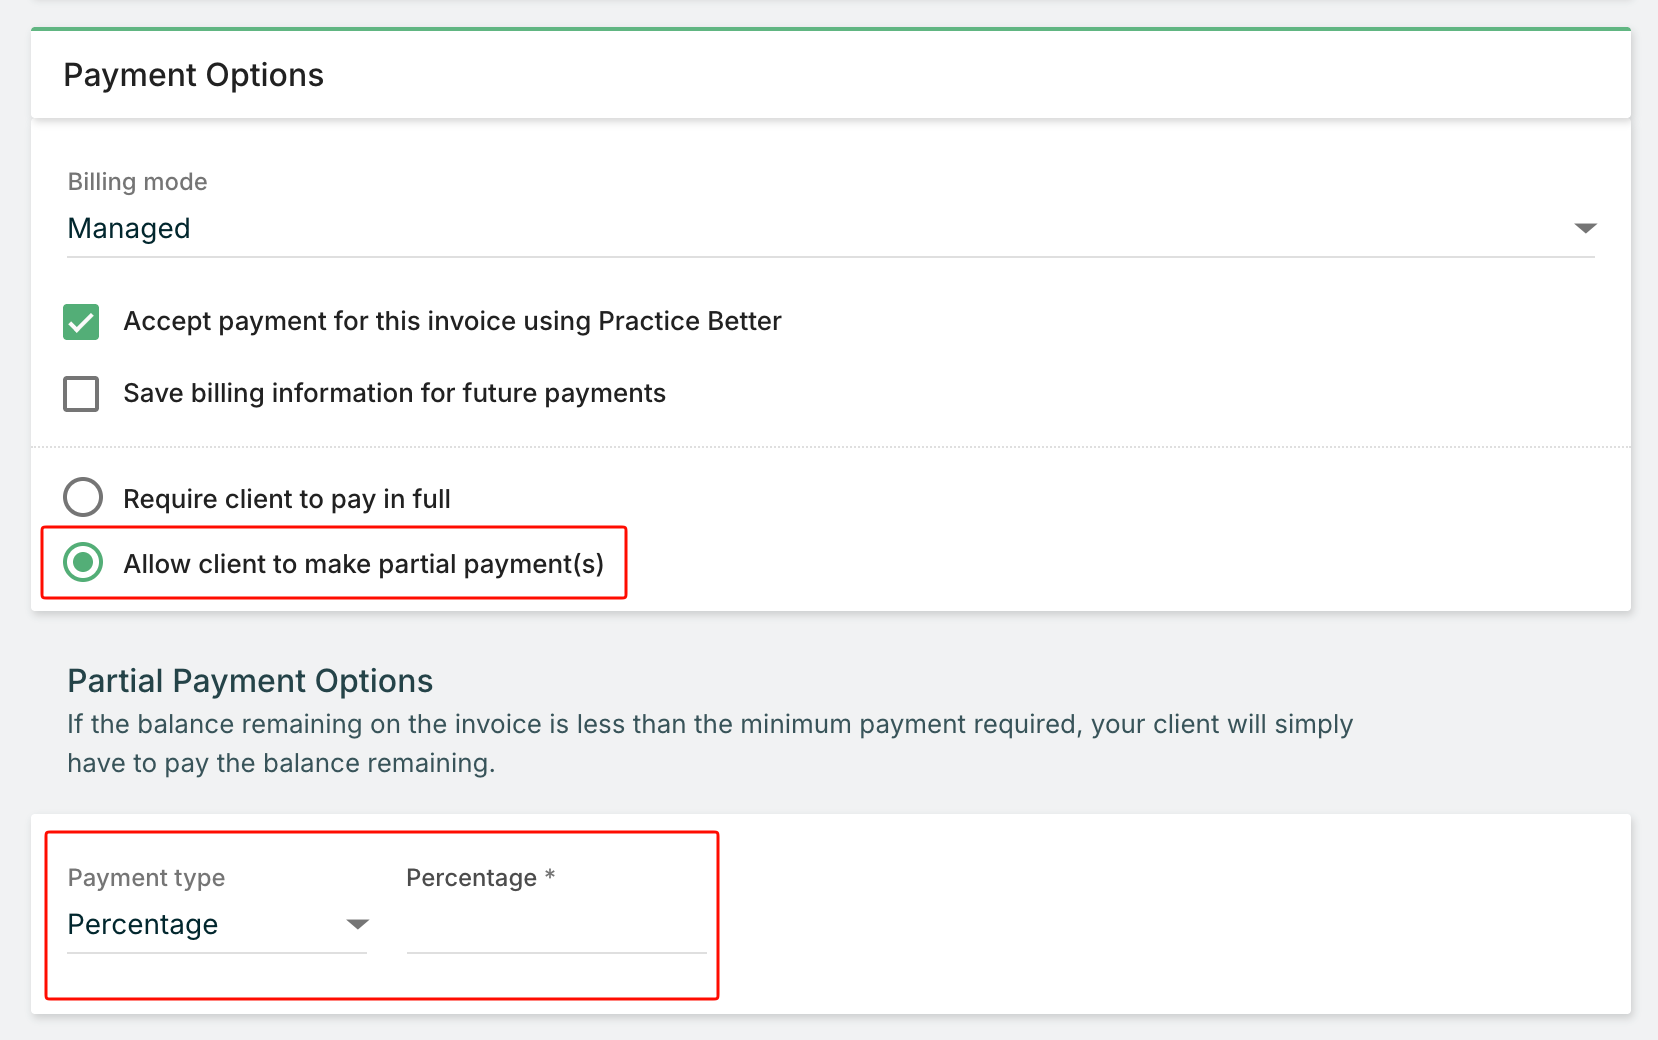The width and height of the screenshot is (1658, 1040).
Task: Click the Accept payment using Practice Better text
Action: [x=452, y=321]
